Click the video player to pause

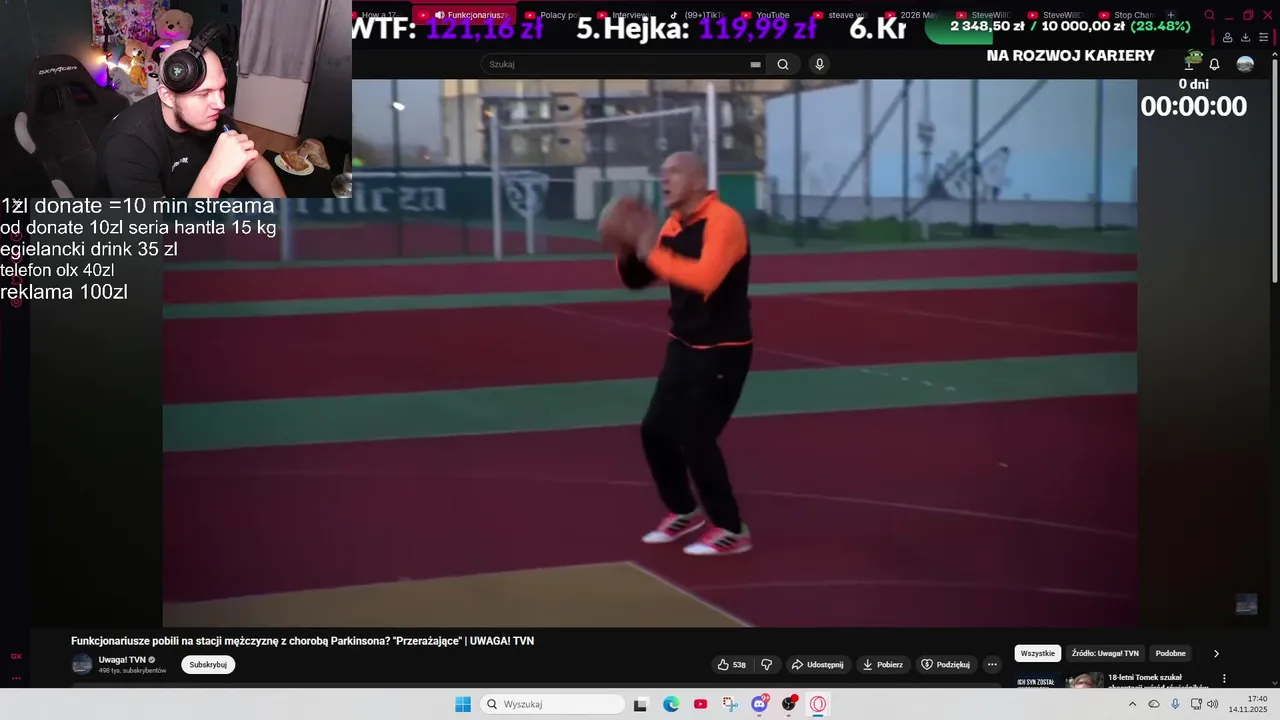[x=650, y=353]
